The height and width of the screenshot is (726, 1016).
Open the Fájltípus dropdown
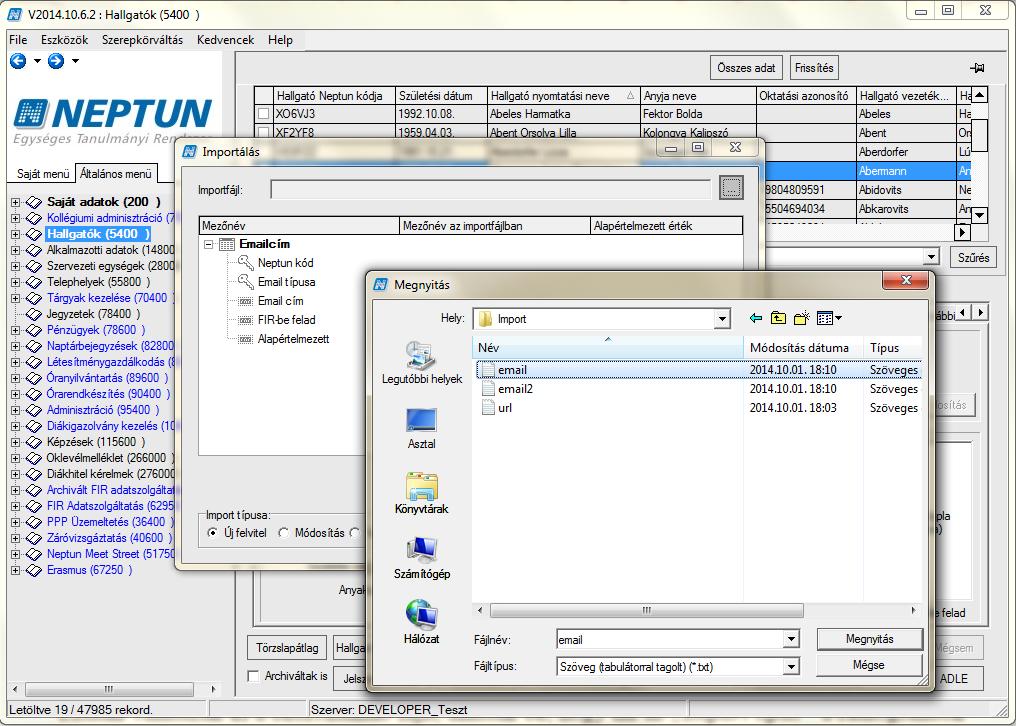pyautogui.click(x=791, y=666)
